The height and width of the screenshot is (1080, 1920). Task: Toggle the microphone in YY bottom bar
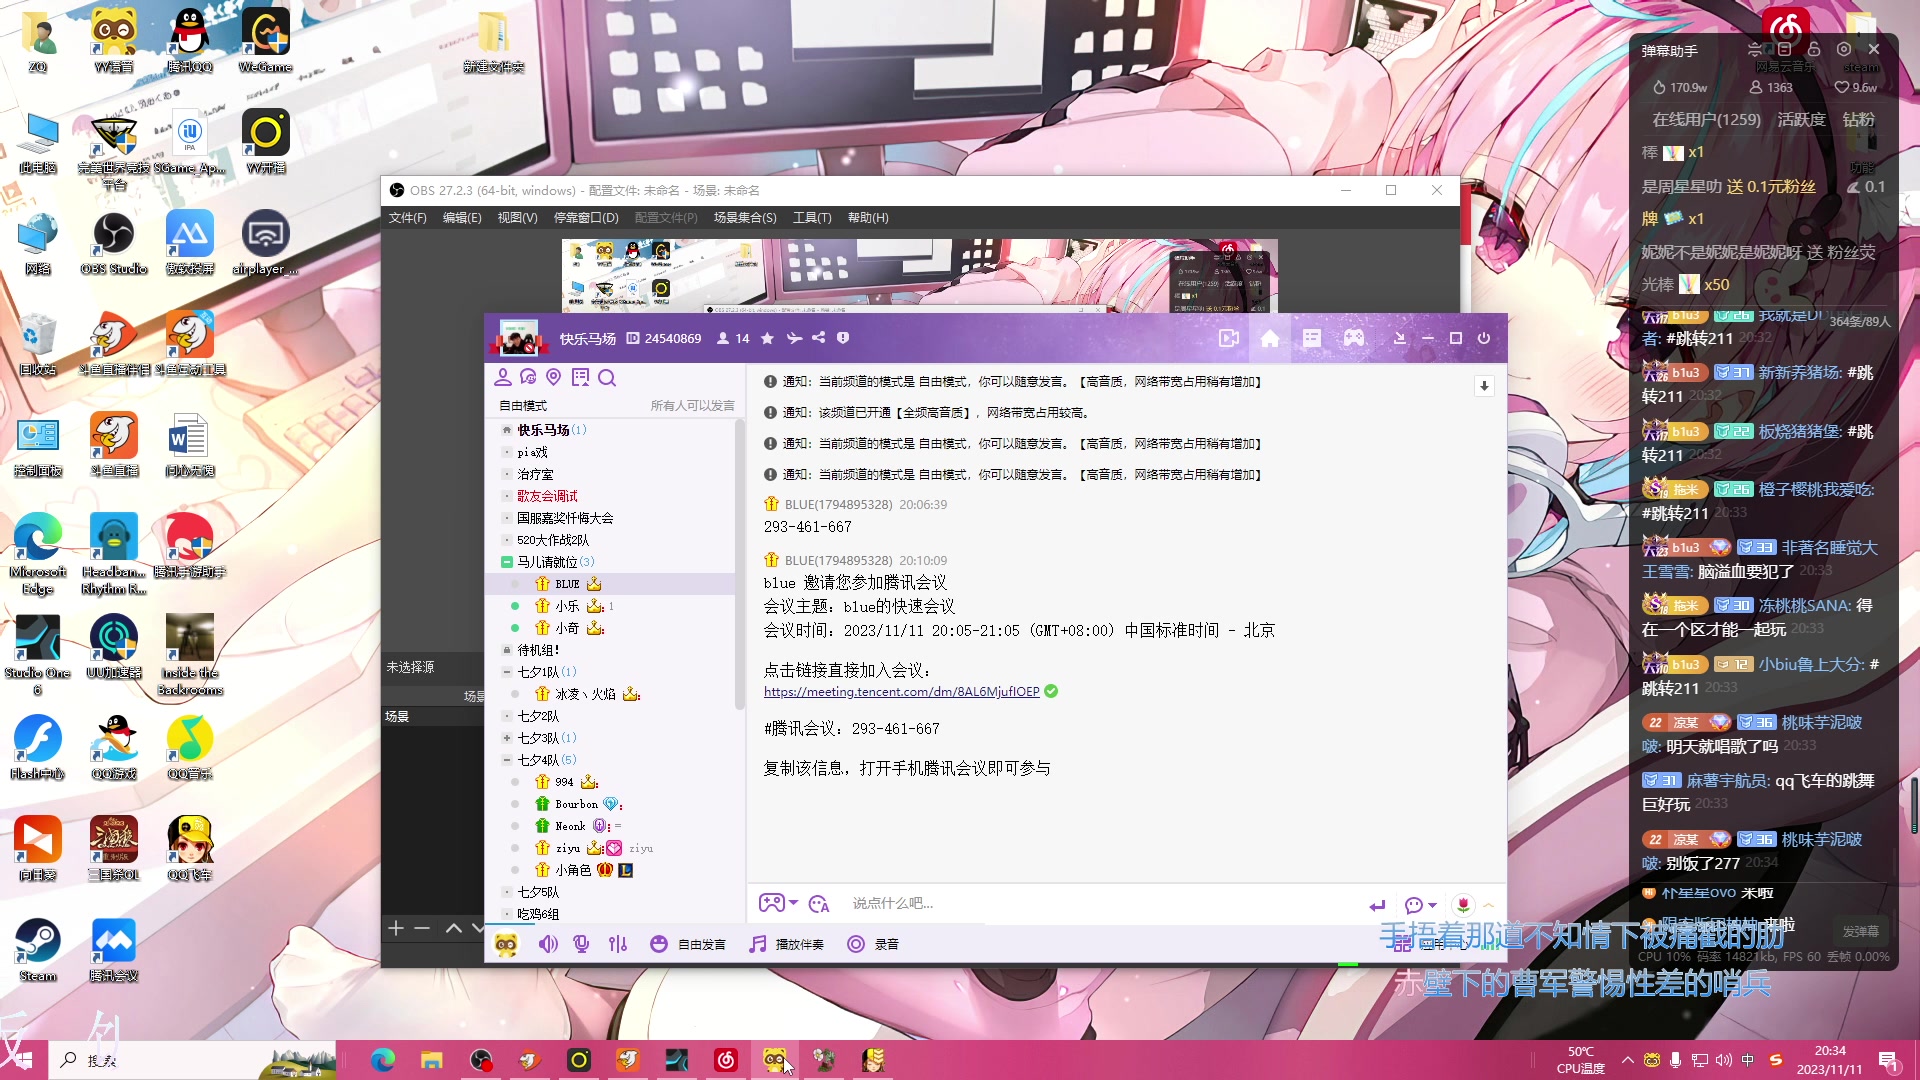coord(581,944)
